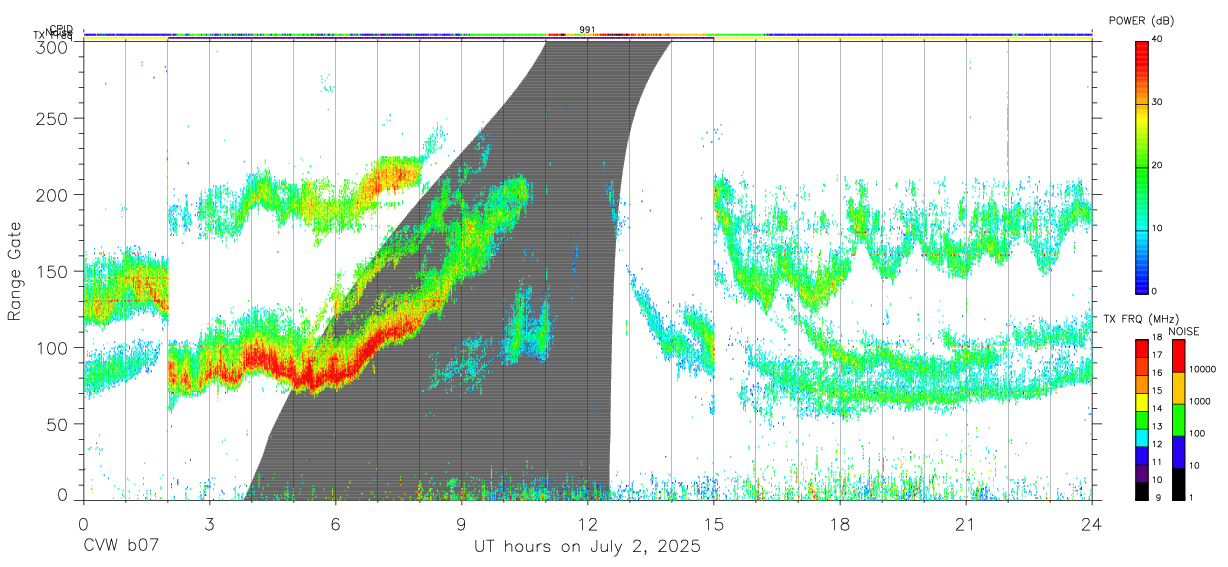Click the 18 label on TX FRQ scale
The image size is (1228, 567).
pos(1158,338)
